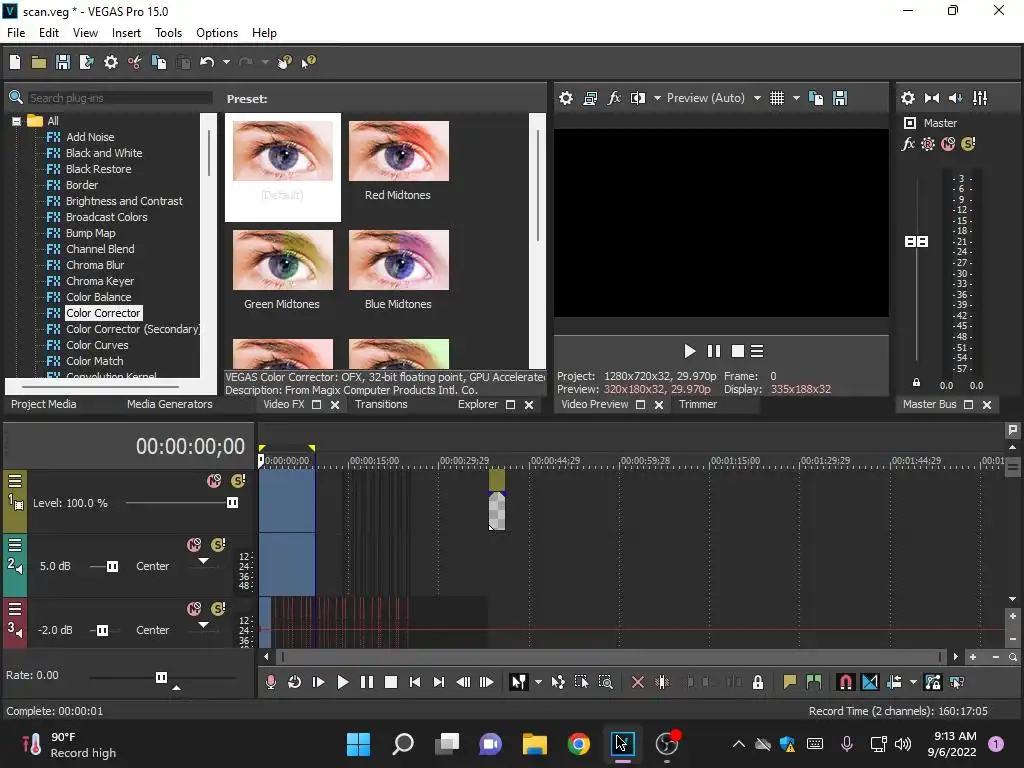Adjust the Master volume fader
The width and height of the screenshot is (1024, 768).
[x=916, y=242]
